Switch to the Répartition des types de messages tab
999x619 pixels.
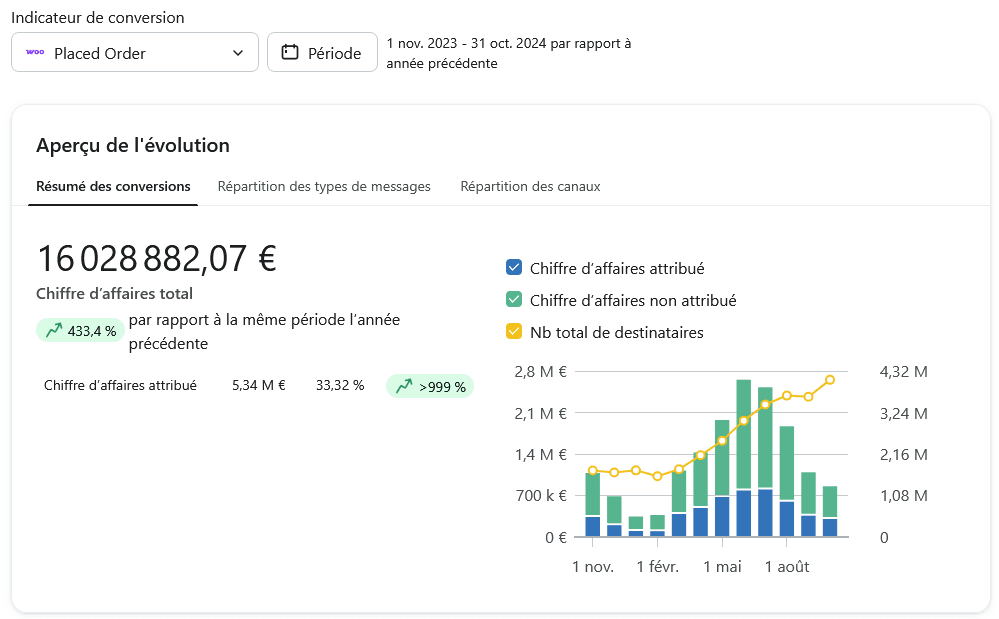tap(324, 186)
